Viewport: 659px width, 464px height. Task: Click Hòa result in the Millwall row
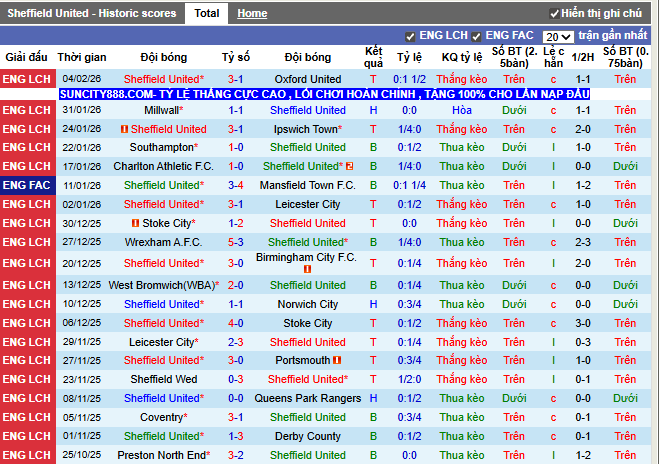click(462, 110)
